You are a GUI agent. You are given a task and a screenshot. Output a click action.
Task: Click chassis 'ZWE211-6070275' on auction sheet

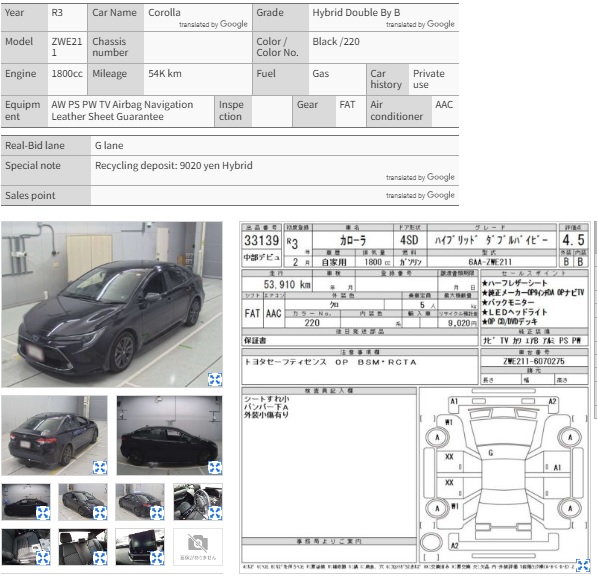coord(534,361)
